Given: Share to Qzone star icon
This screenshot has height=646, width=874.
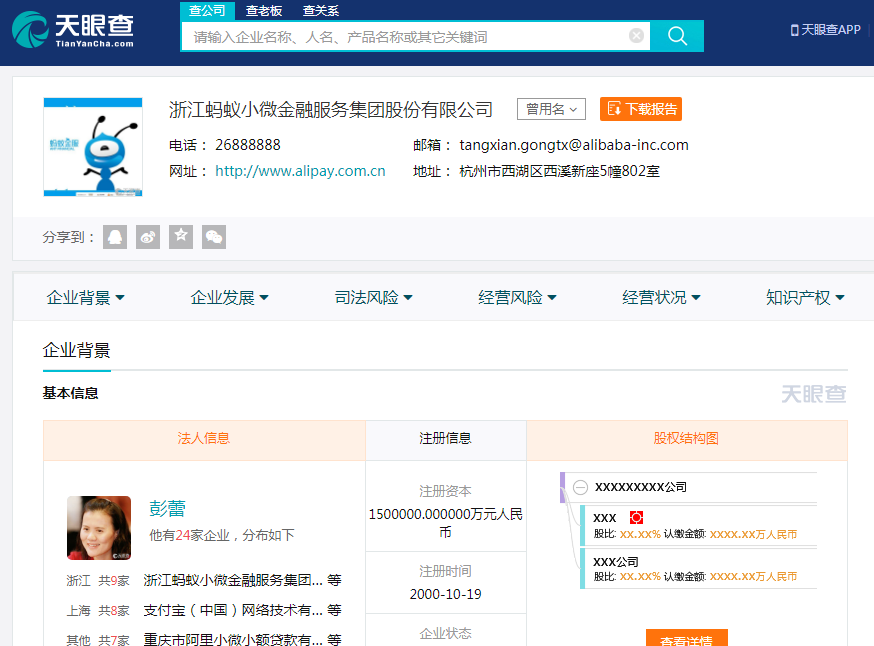Looking at the screenshot, I should [181, 237].
